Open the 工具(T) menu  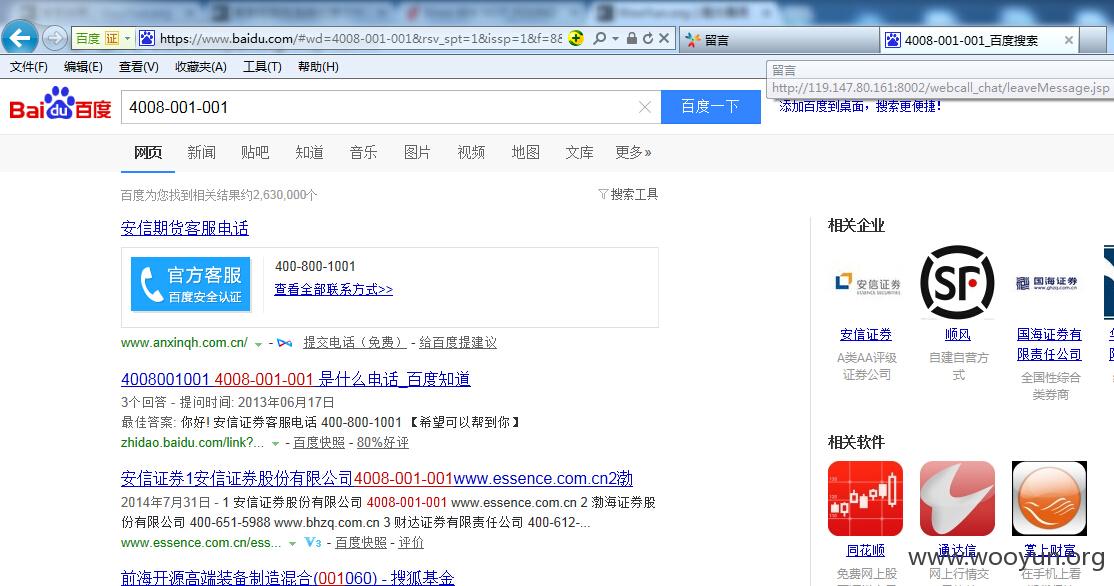click(262, 67)
